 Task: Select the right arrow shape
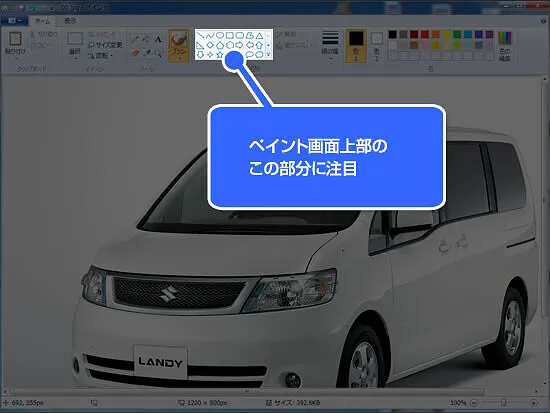pos(240,45)
